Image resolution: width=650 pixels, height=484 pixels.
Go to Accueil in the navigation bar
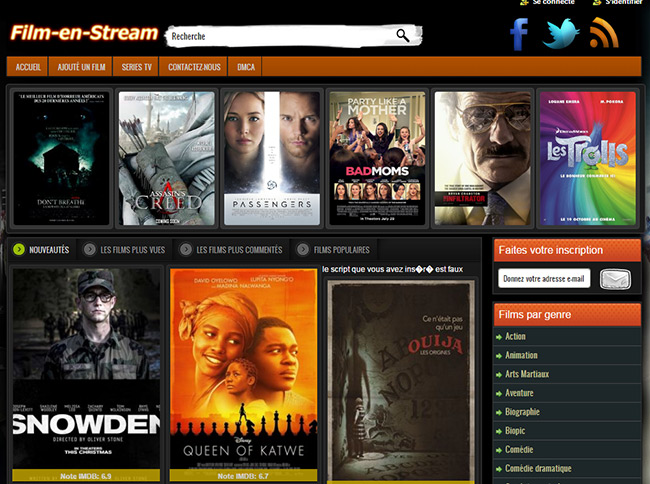coord(28,67)
